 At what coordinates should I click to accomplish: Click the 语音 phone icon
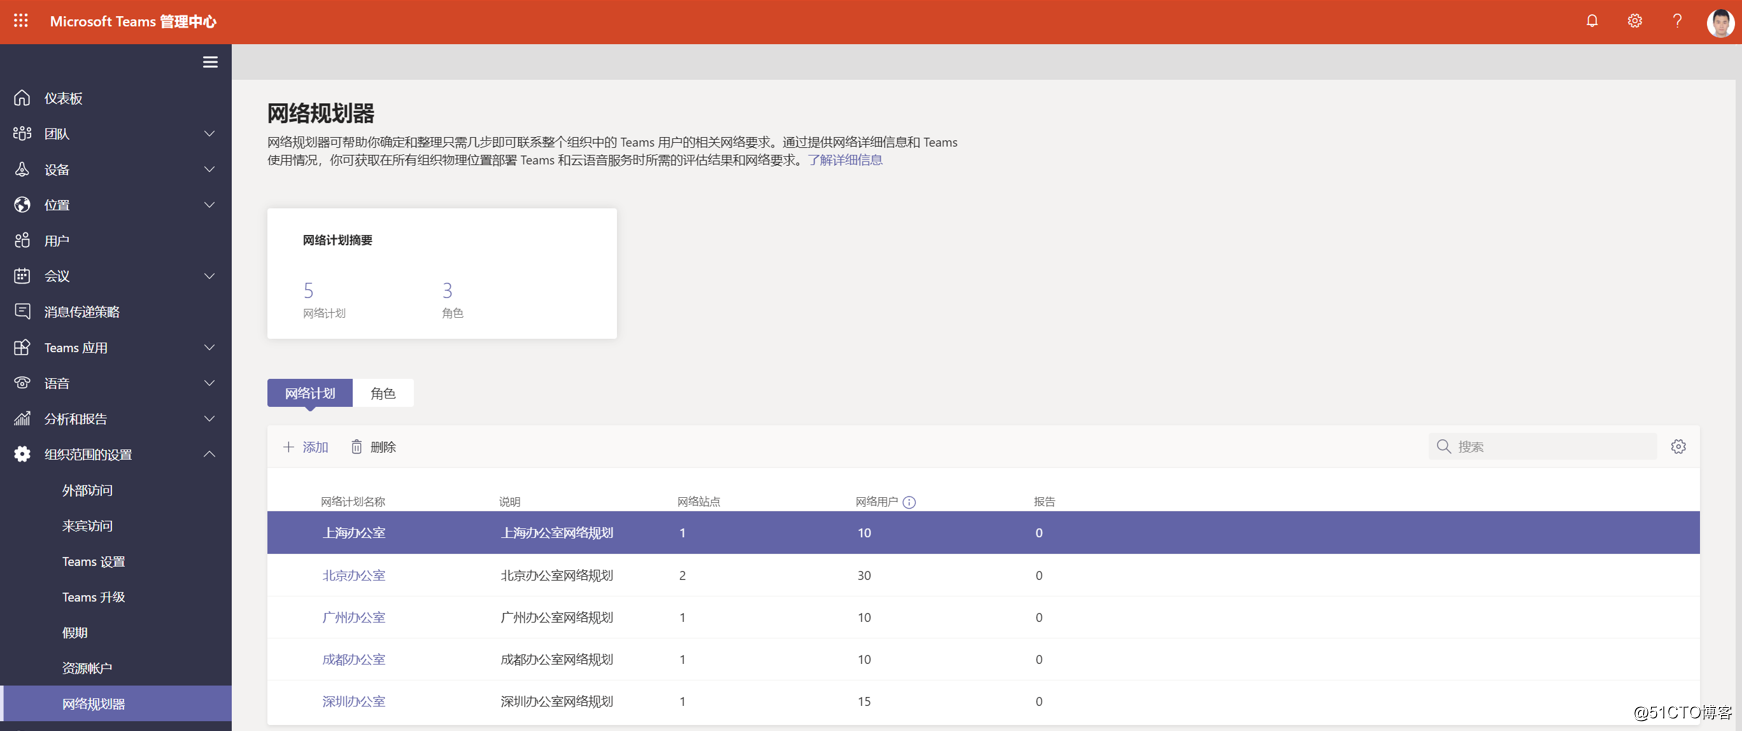coord(22,383)
